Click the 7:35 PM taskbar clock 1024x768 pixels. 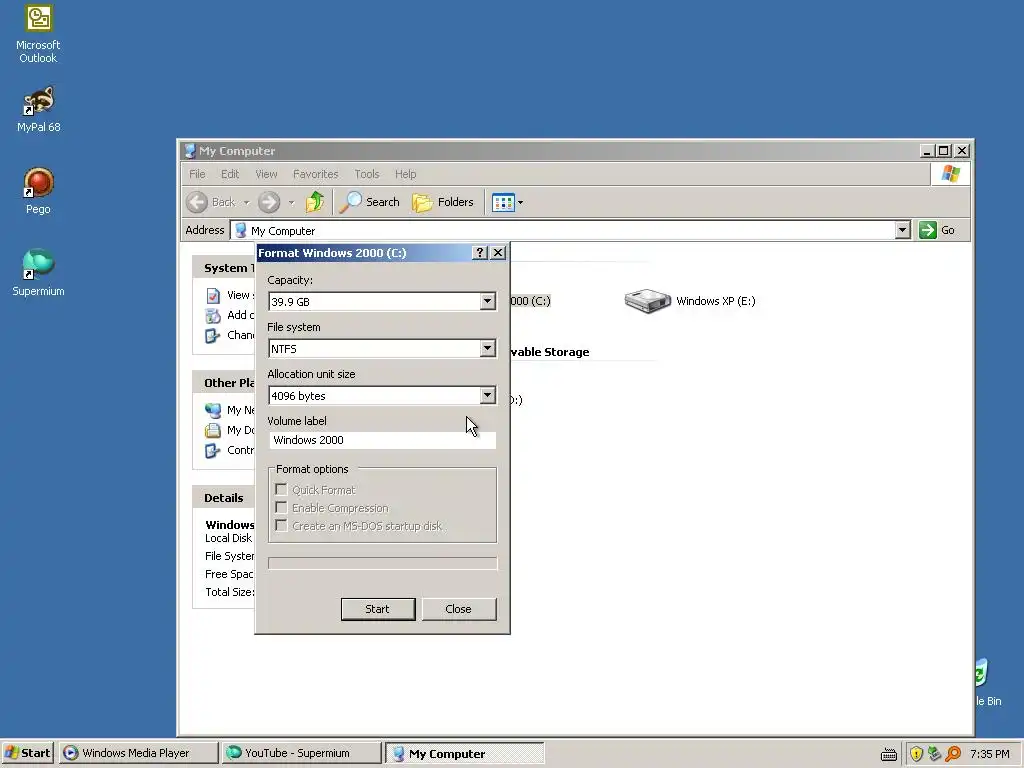[989, 754]
